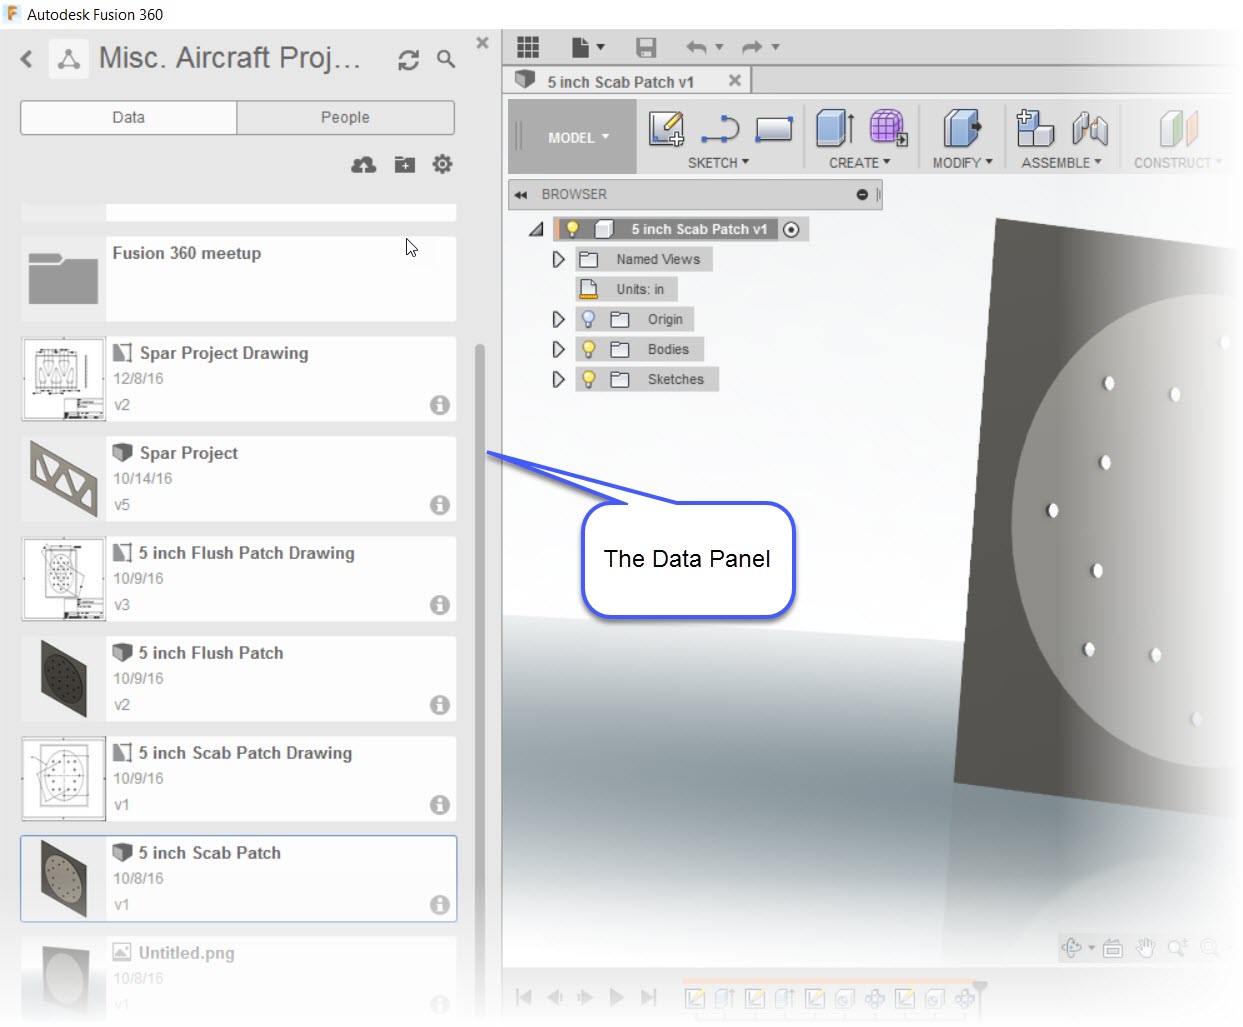Activate the Pan tool in navigation bar
The height and width of the screenshot is (1027, 1243).
[1145, 947]
